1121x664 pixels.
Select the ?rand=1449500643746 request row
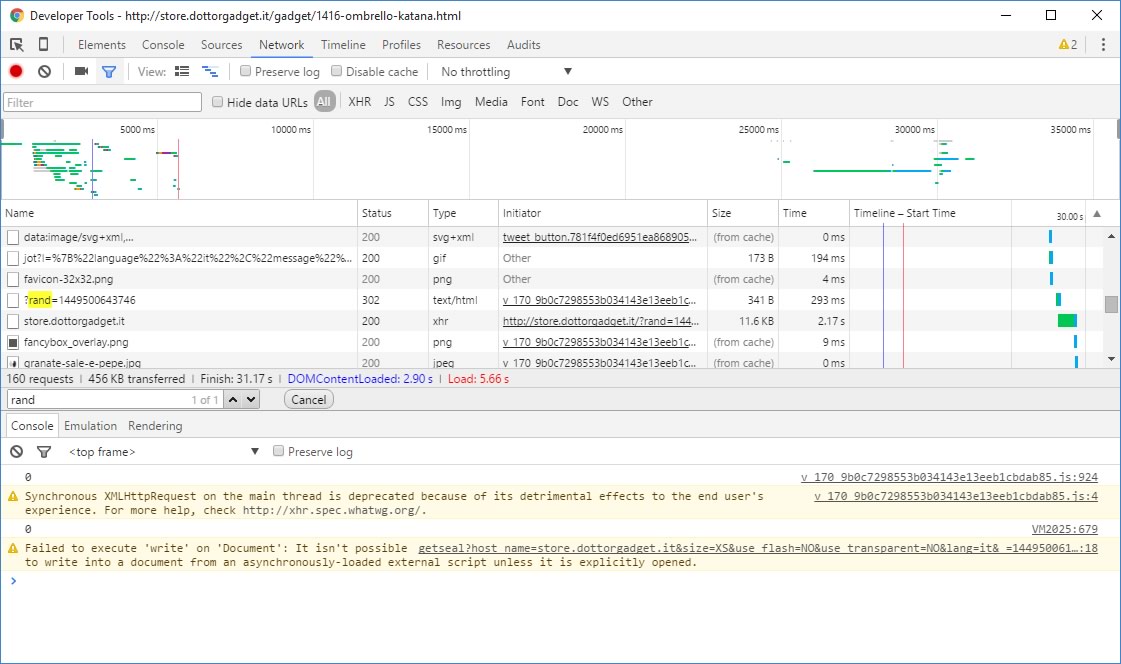425,300
